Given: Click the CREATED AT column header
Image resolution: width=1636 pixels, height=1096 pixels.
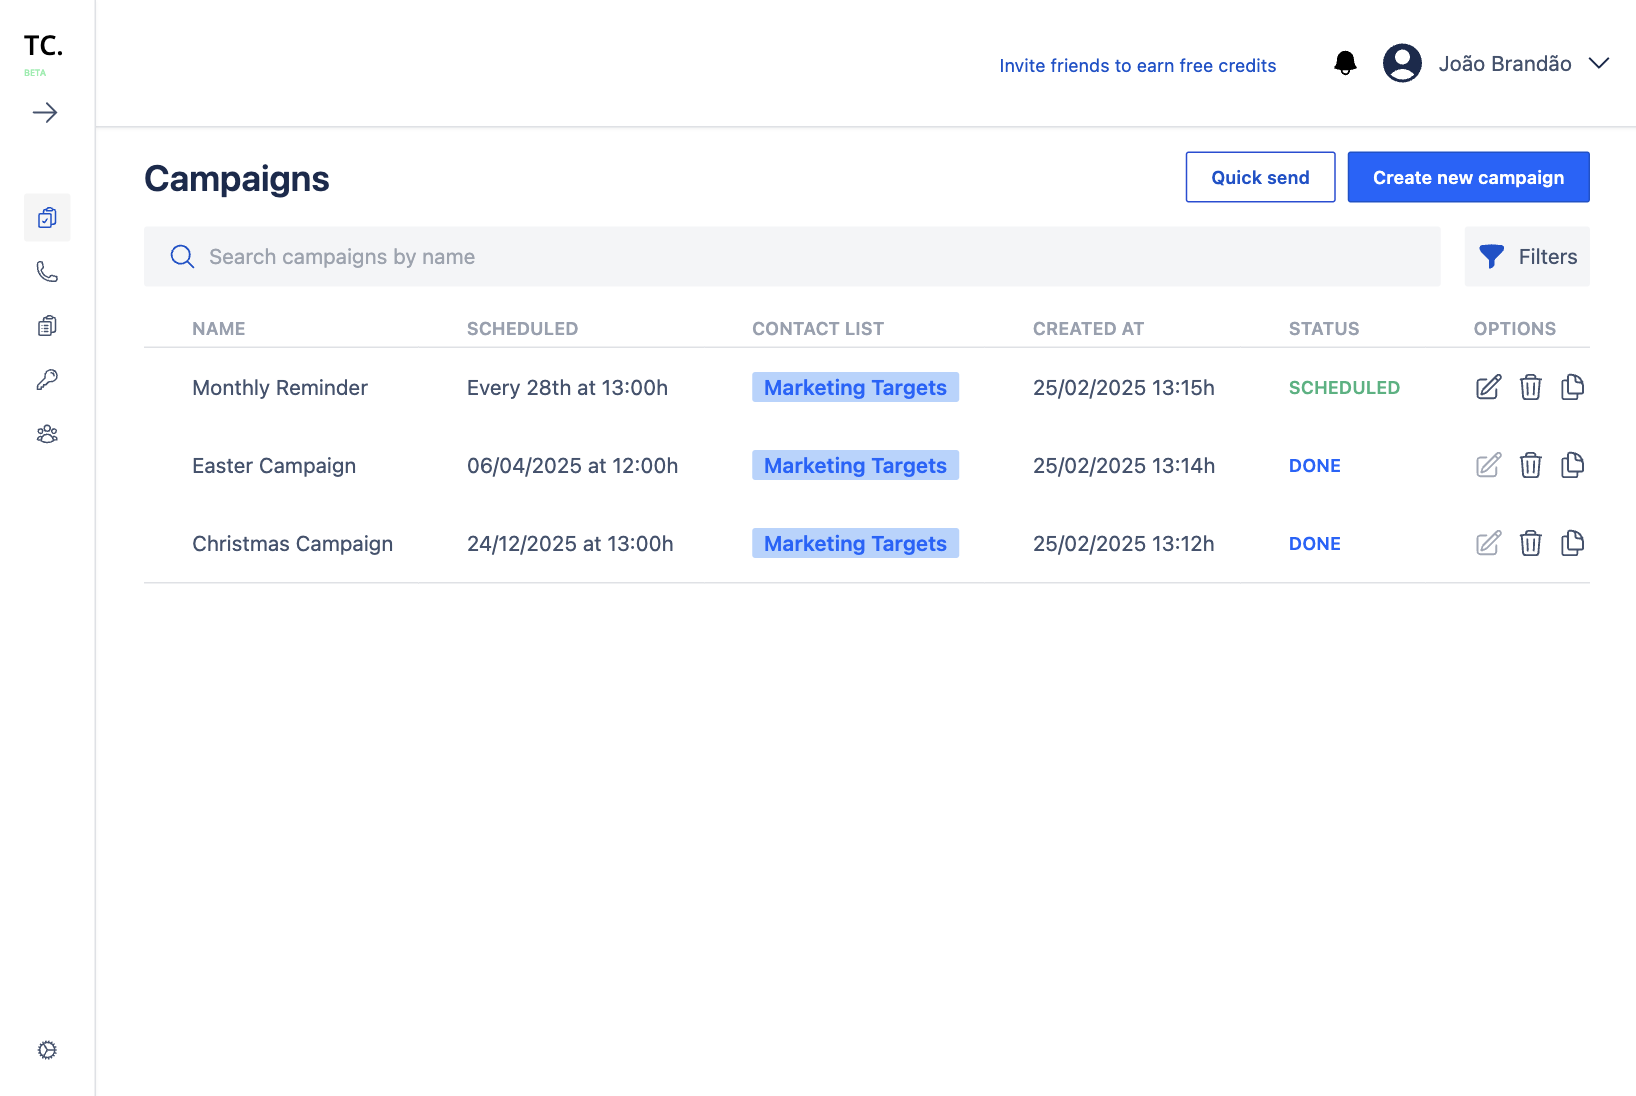Looking at the screenshot, I should [1088, 329].
